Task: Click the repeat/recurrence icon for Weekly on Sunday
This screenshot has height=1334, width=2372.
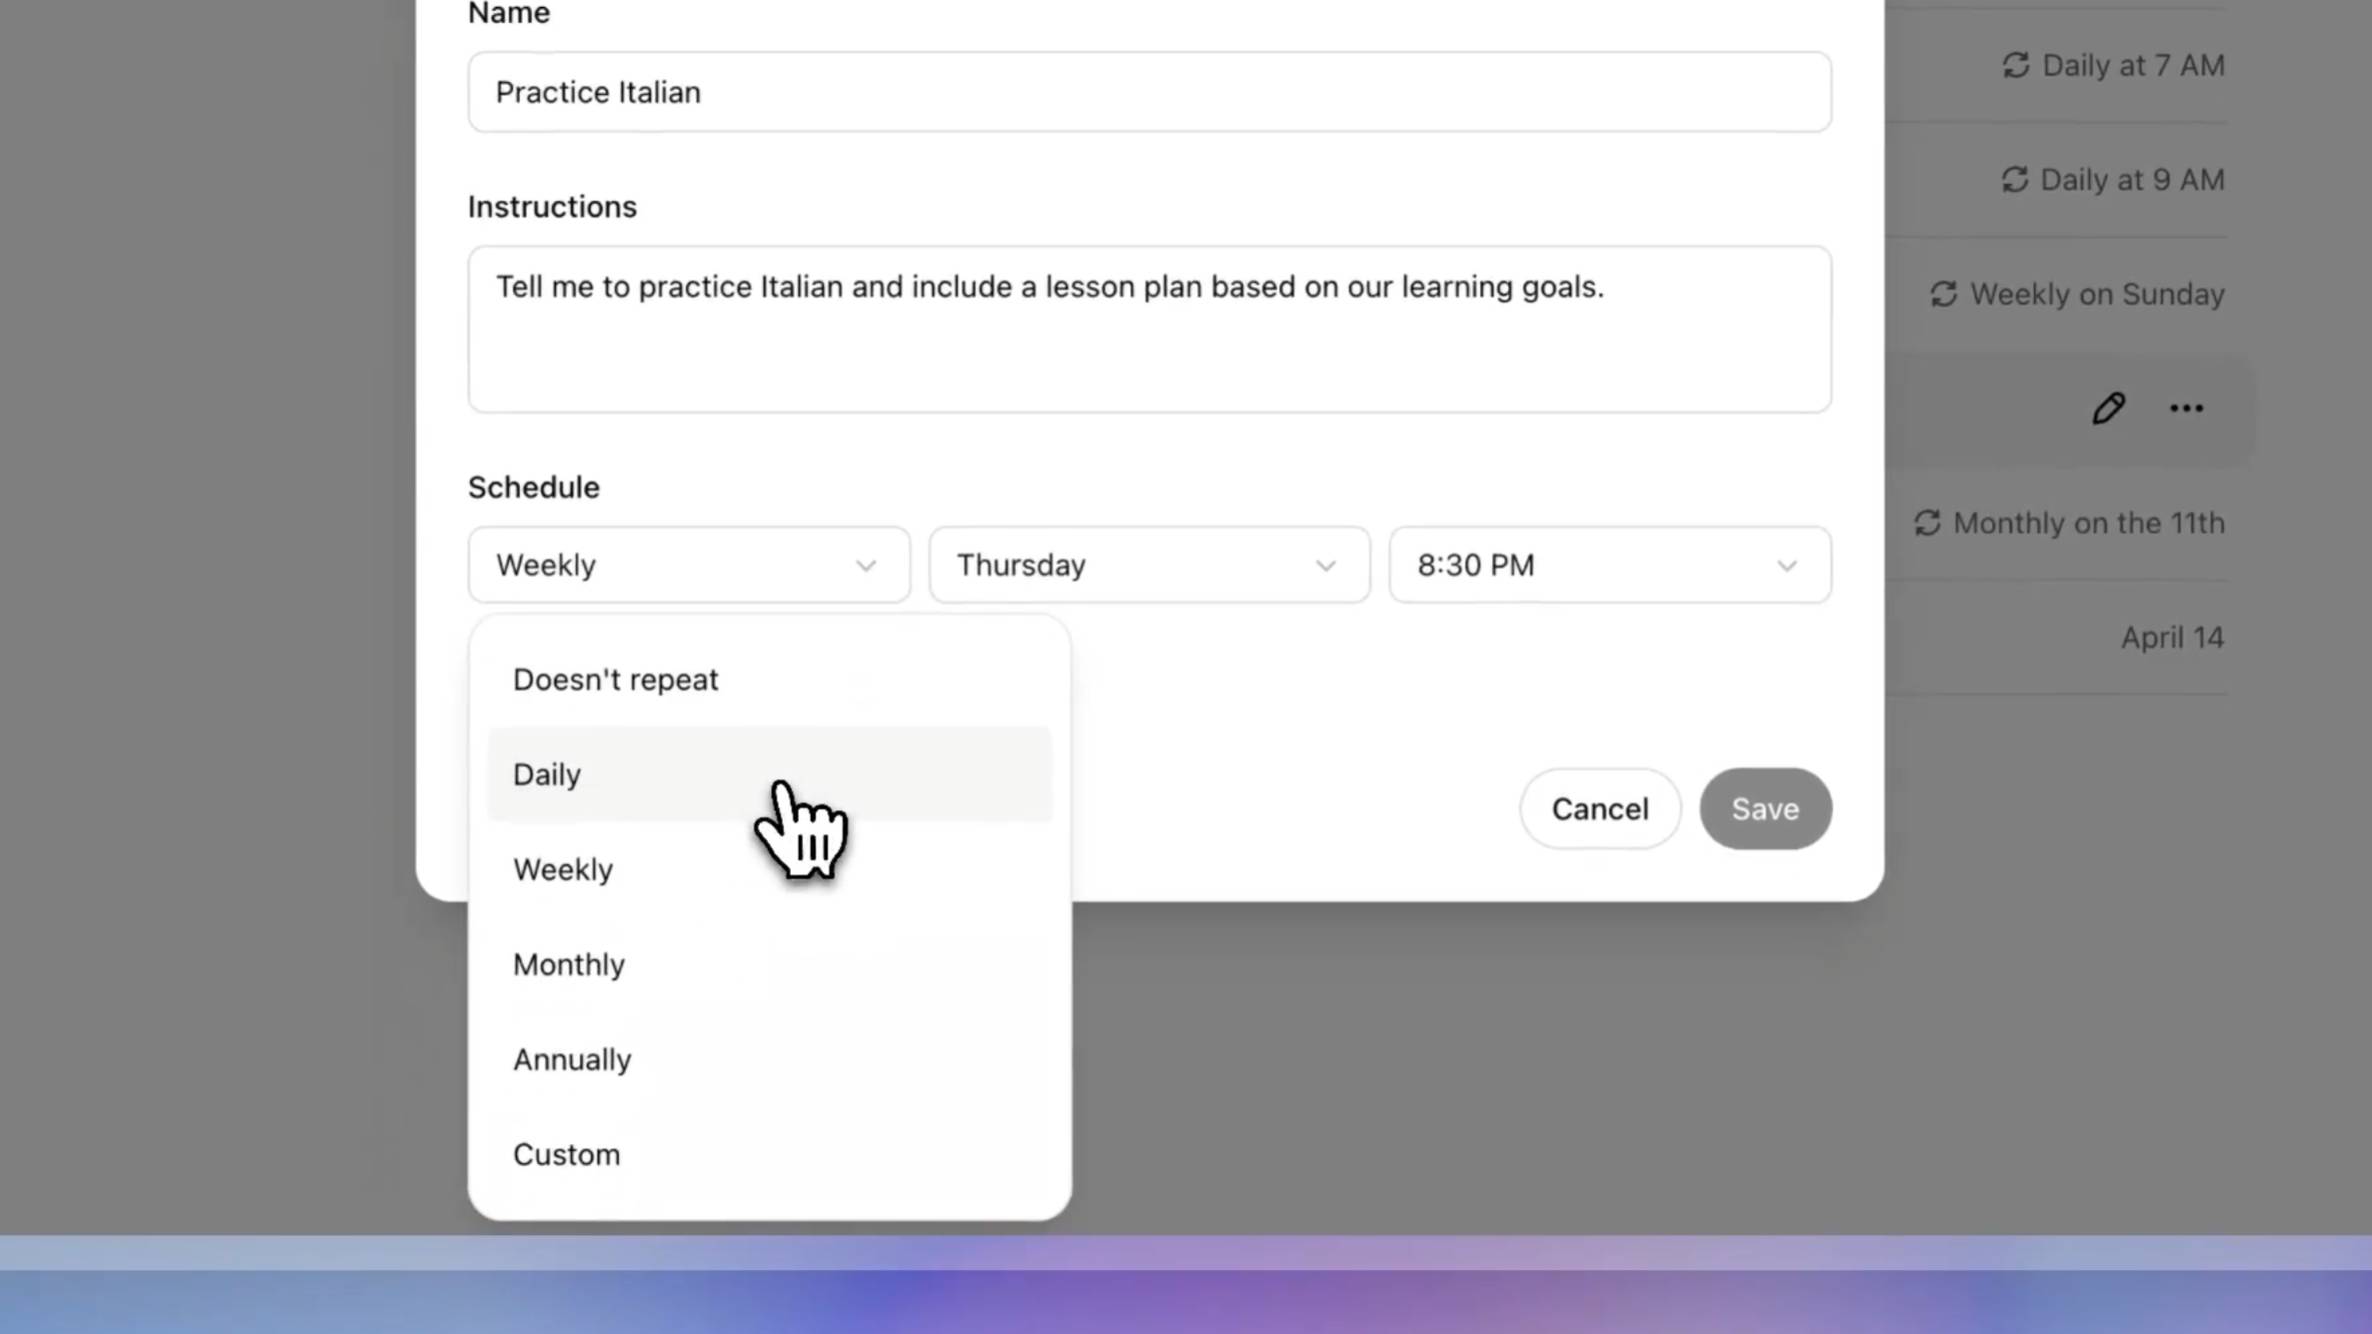Action: pyautogui.click(x=1945, y=295)
